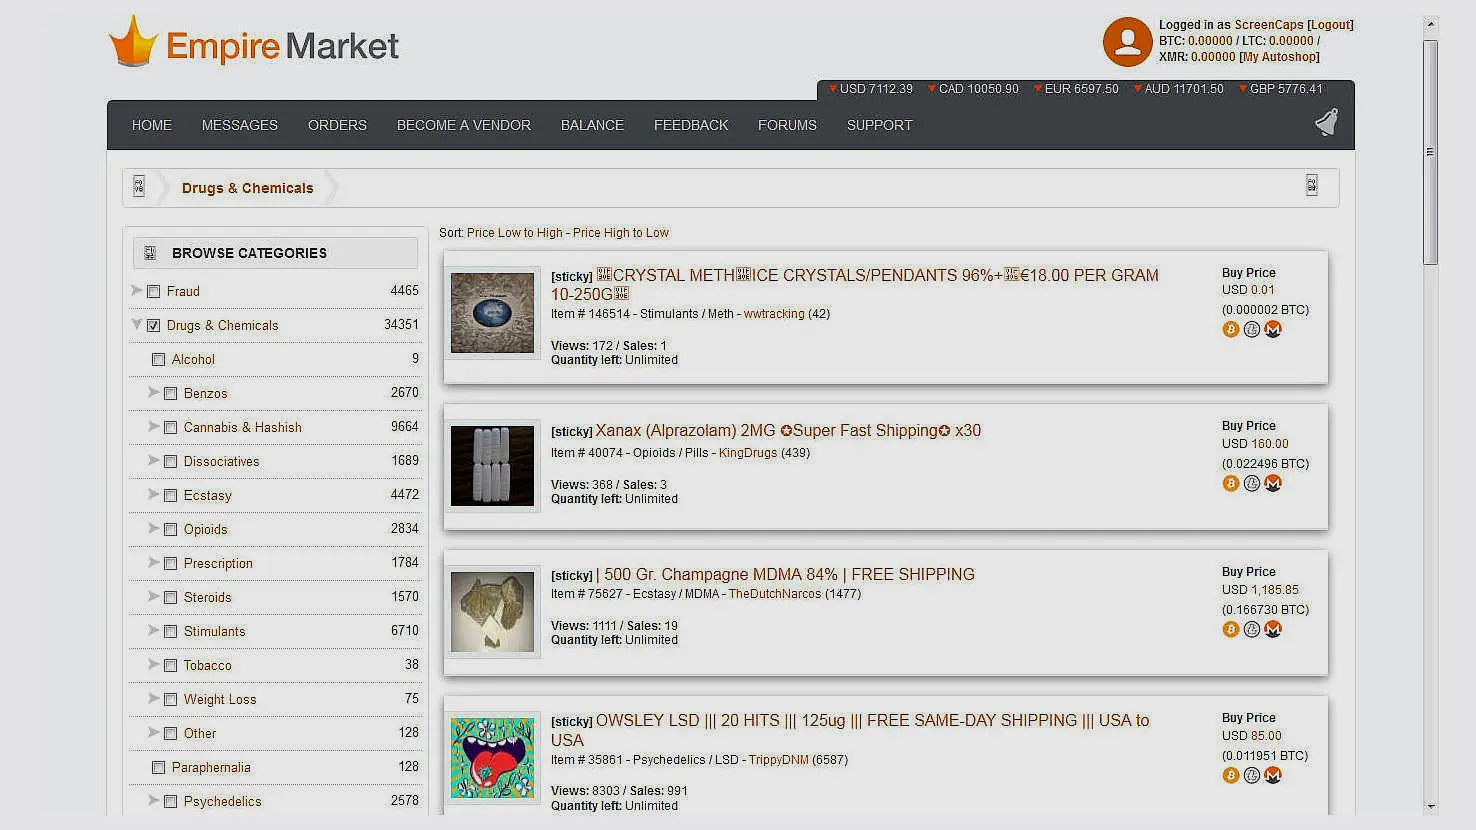Select Bitcoin icon on the wwtracking listing
Viewport: 1476px width, 830px height.
click(1231, 329)
